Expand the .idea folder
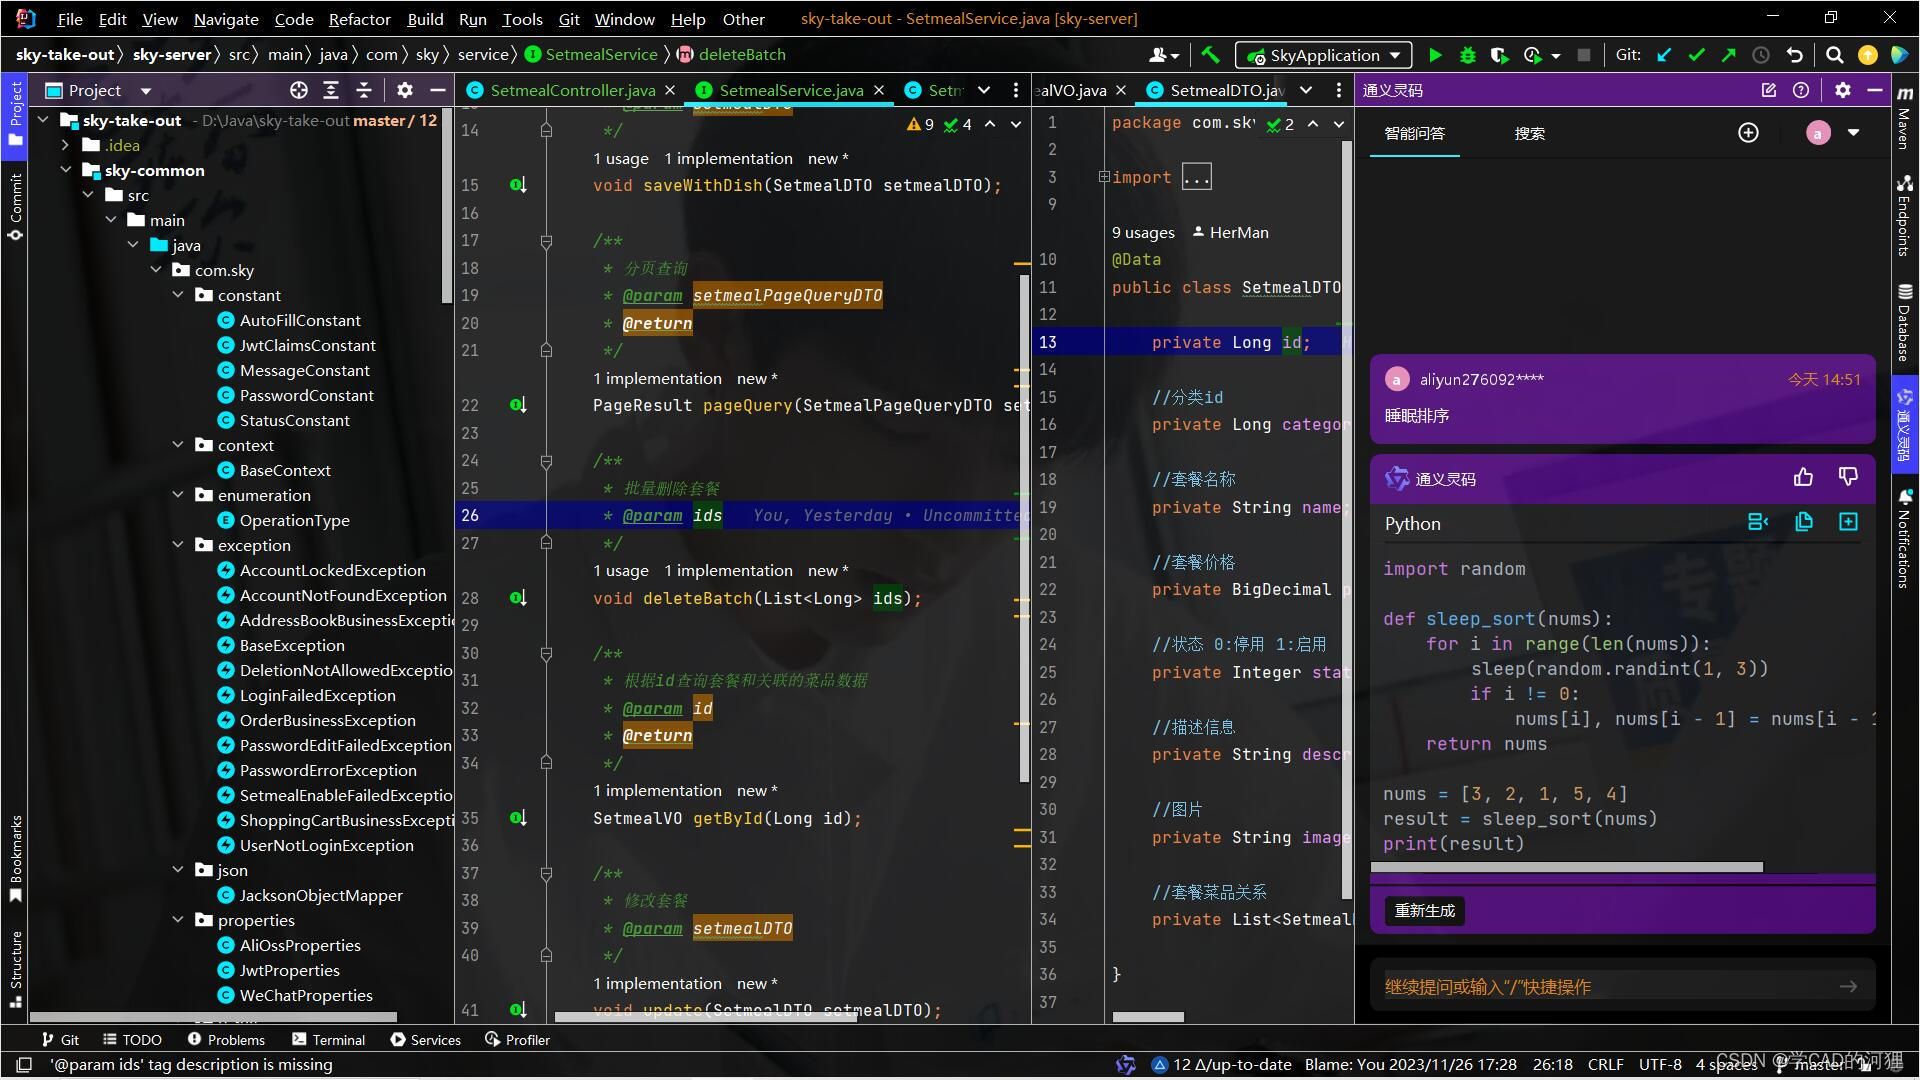This screenshot has height=1080, width=1920. tap(66, 145)
